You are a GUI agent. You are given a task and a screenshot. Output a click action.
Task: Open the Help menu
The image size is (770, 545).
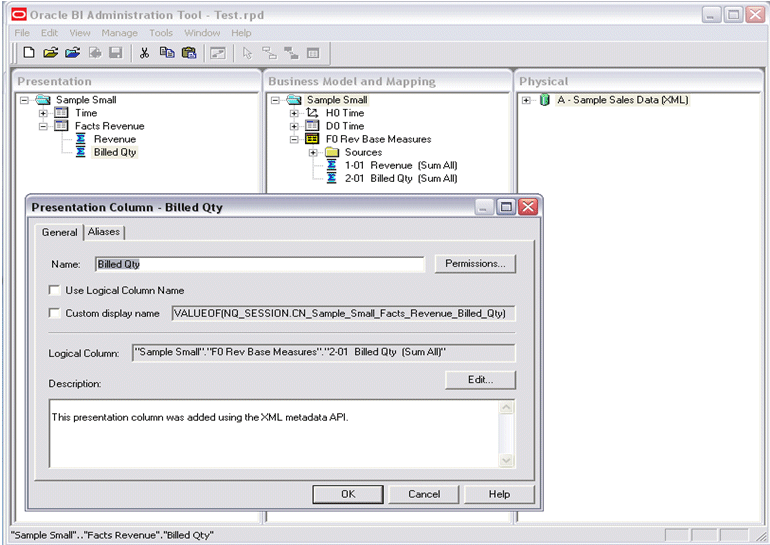click(x=241, y=33)
